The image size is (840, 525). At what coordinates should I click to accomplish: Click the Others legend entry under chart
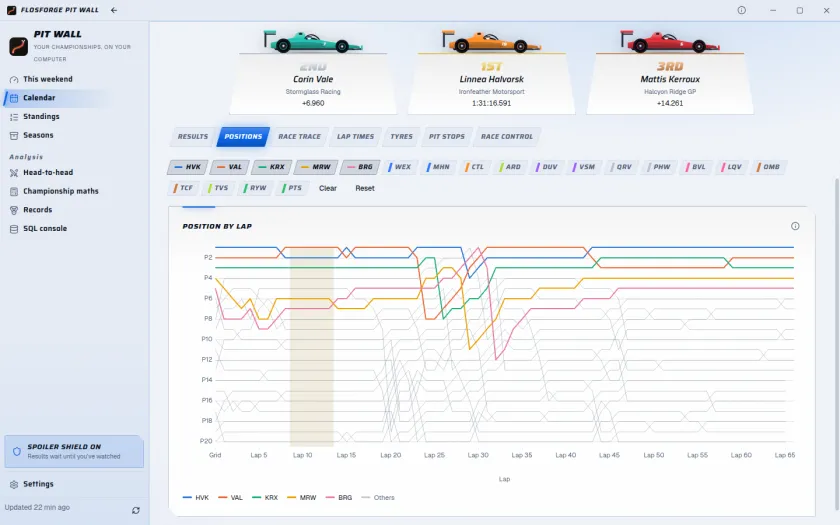click(378, 498)
